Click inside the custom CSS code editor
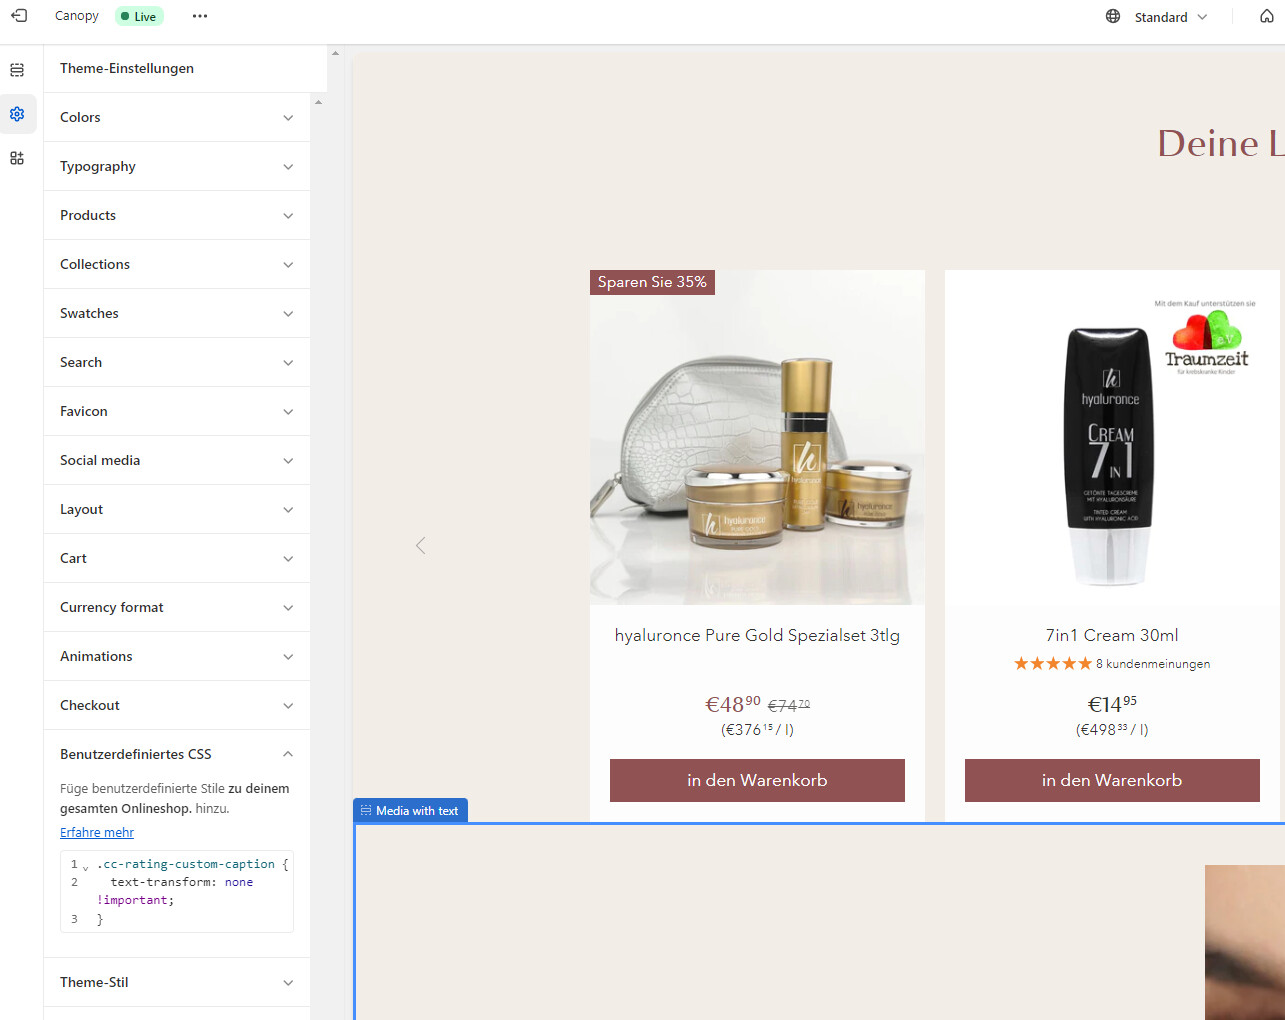The width and height of the screenshot is (1285, 1020). click(177, 891)
